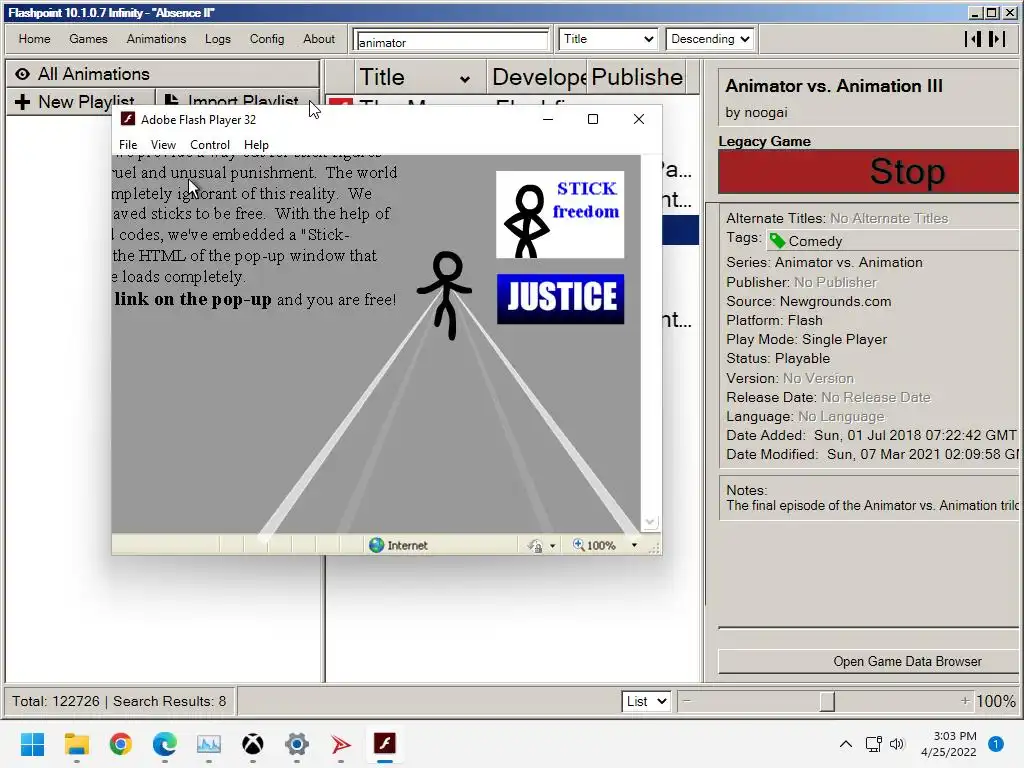Click the red arrow app icon in taskbar
This screenshot has height=768, width=1024.
[x=340, y=744]
